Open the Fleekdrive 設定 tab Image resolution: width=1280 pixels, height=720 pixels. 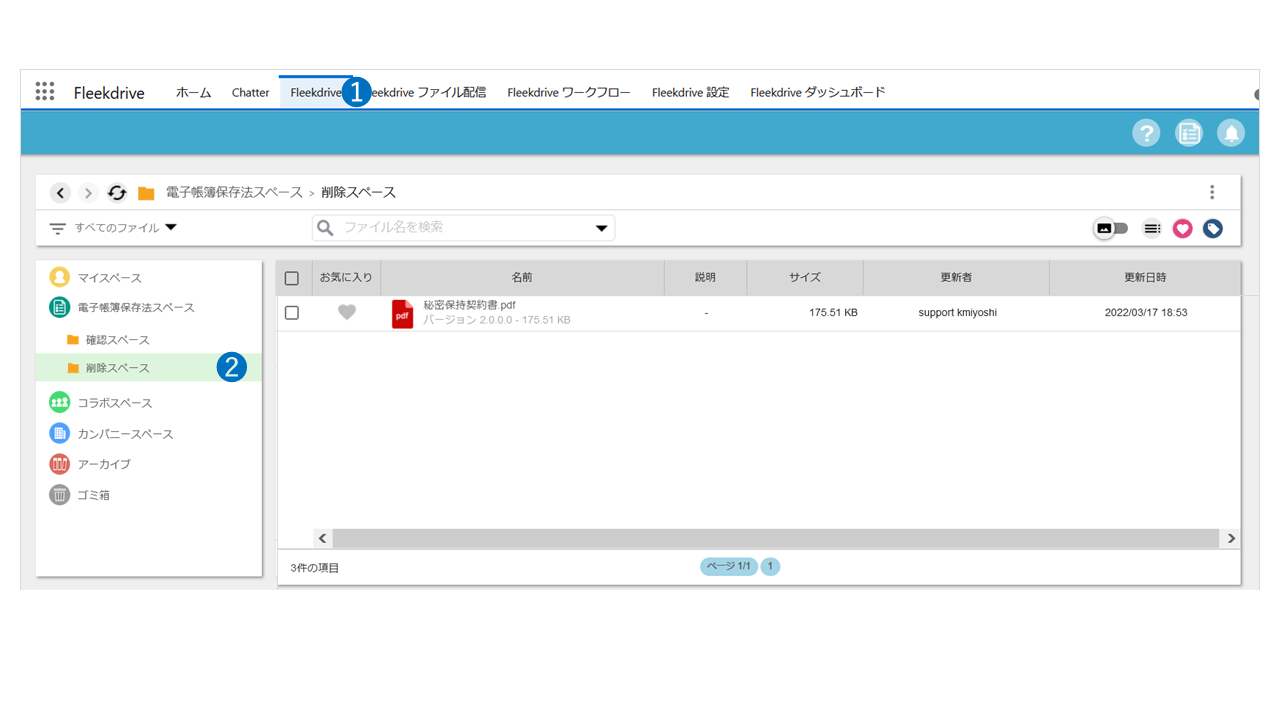tap(691, 92)
